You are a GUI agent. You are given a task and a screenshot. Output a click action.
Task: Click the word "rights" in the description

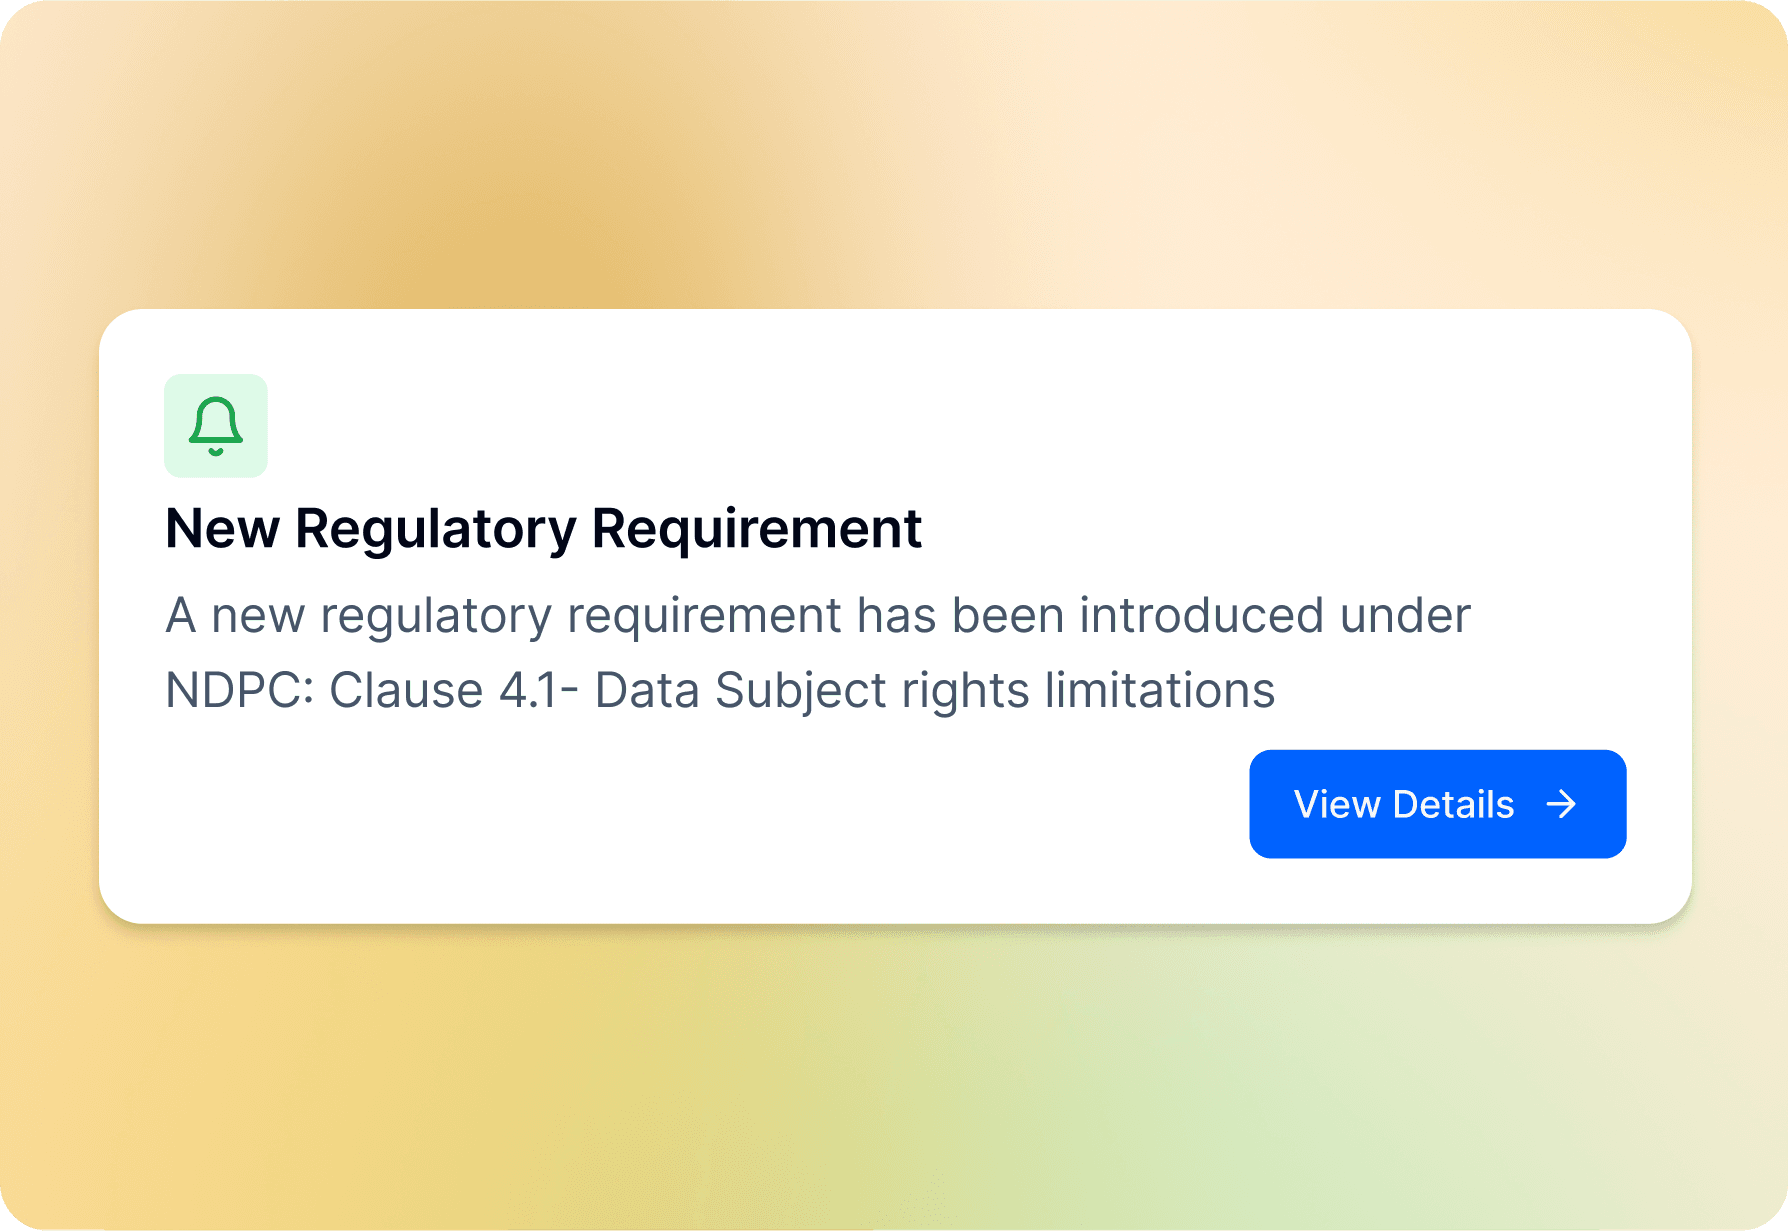tap(965, 690)
